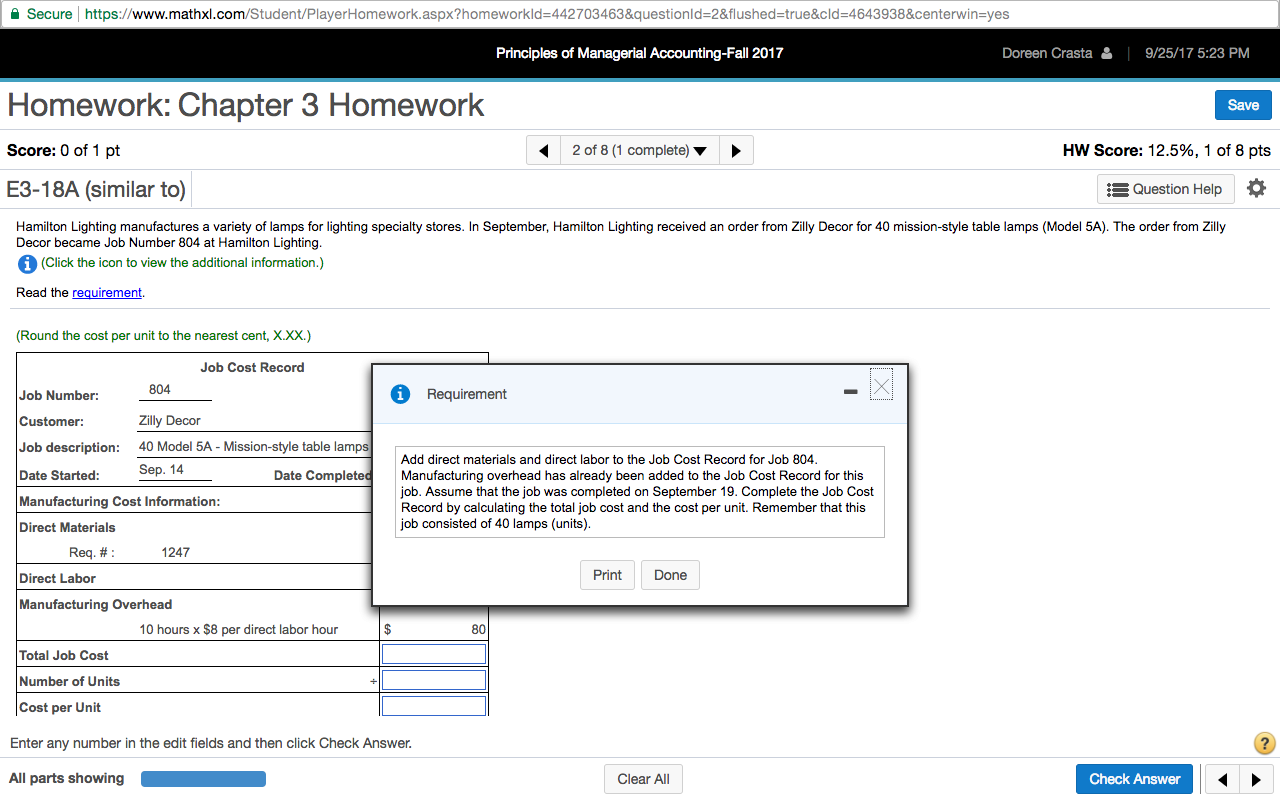1280x800 pixels.
Task: Open the yellow help question mark
Action: [x=1264, y=743]
